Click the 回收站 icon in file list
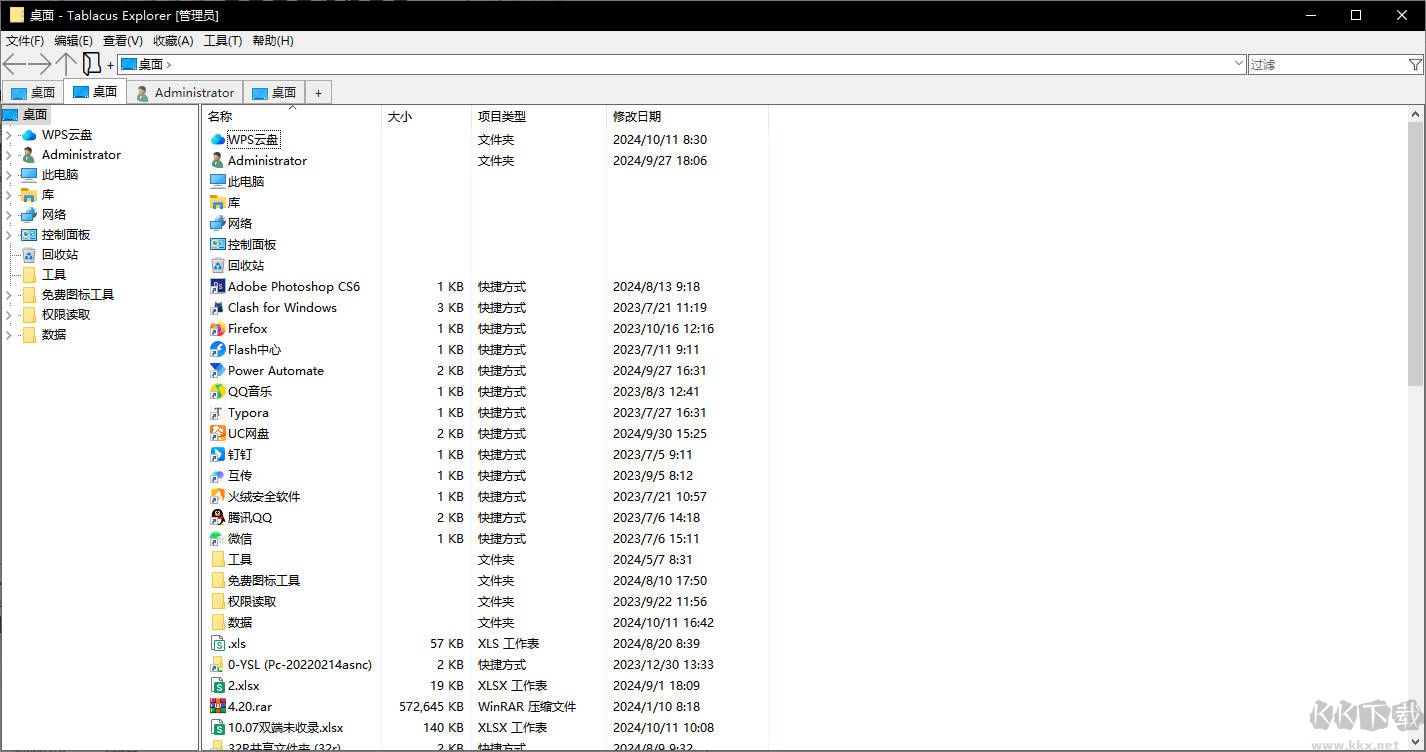The height and width of the screenshot is (752, 1426). point(218,266)
